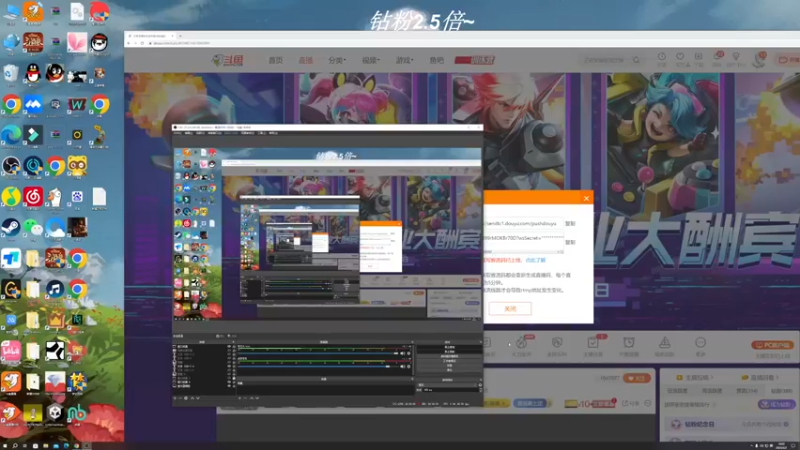Open Douyu watch history clock icon
The width and height of the screenshot is (800, 450).
(x=662, y=57)
